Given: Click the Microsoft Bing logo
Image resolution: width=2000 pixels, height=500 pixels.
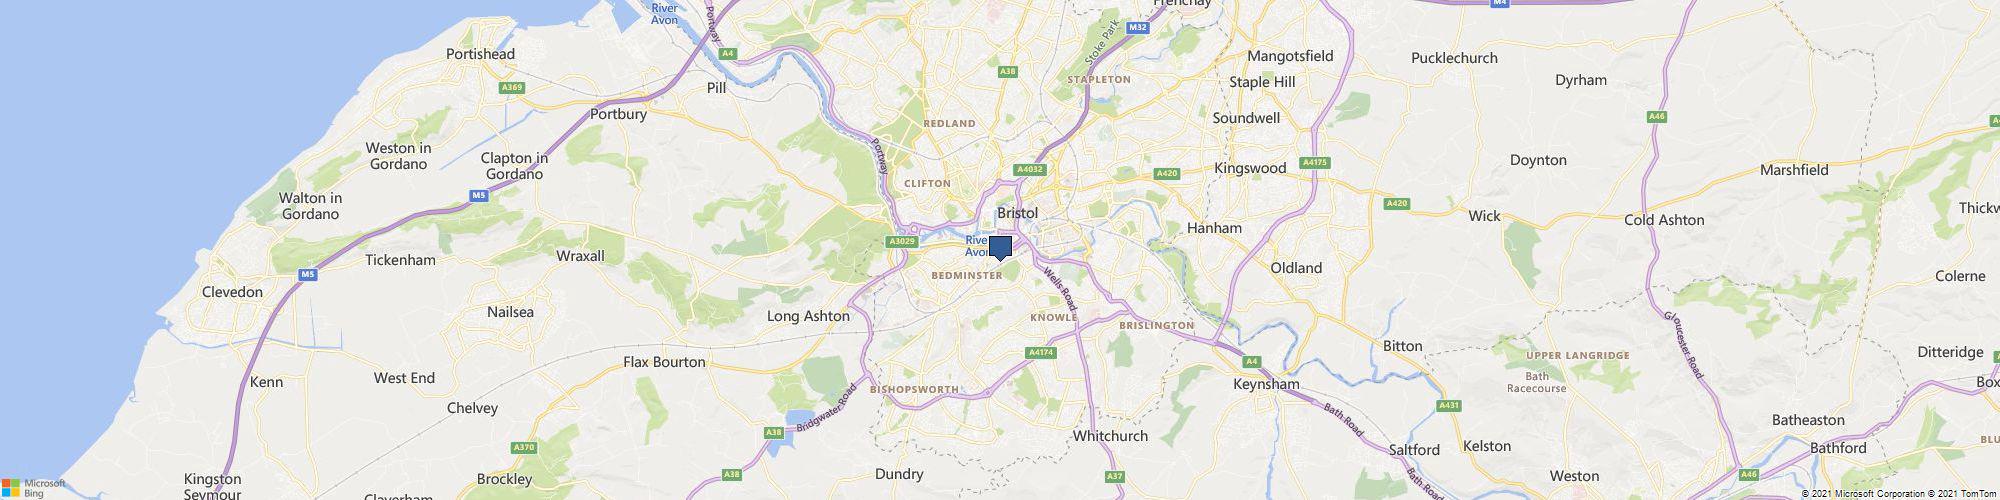Looking at the screenshot, I should (33, 488).
